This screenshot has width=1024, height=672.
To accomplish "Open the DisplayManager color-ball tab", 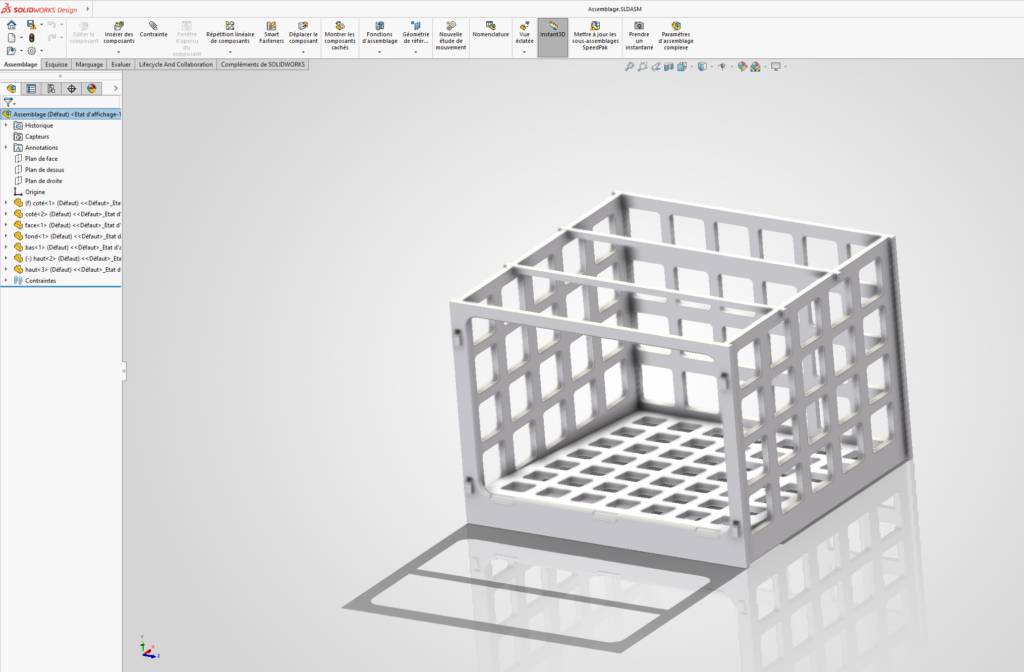I will coord(91,89).
